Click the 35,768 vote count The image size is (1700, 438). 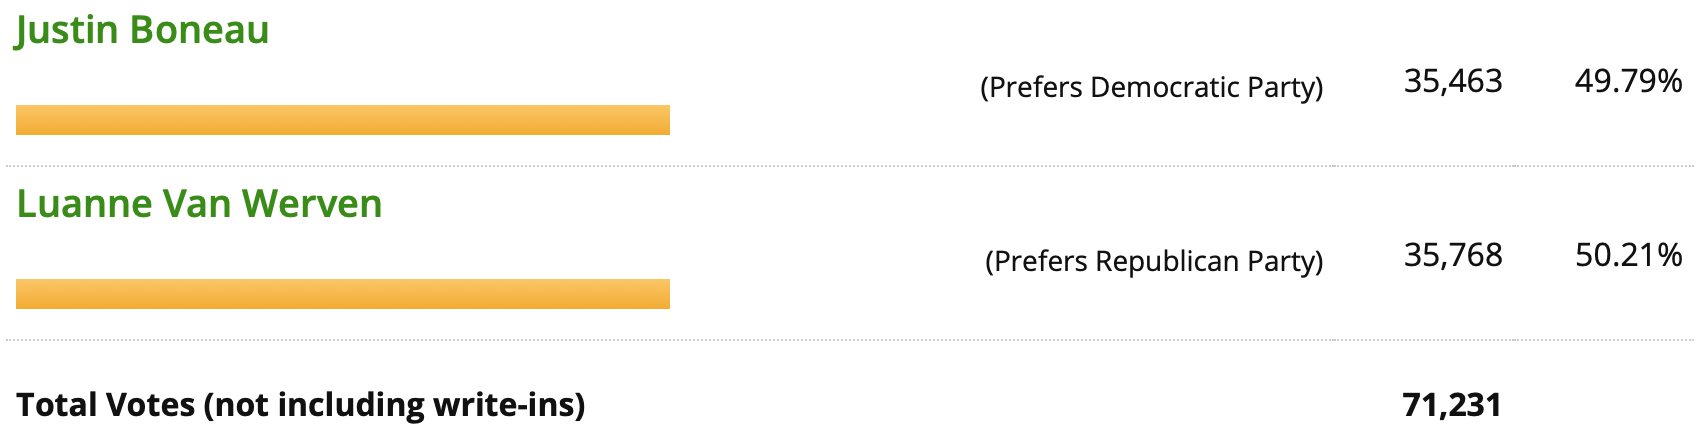pyautogui.click(x=1453, y=255)
